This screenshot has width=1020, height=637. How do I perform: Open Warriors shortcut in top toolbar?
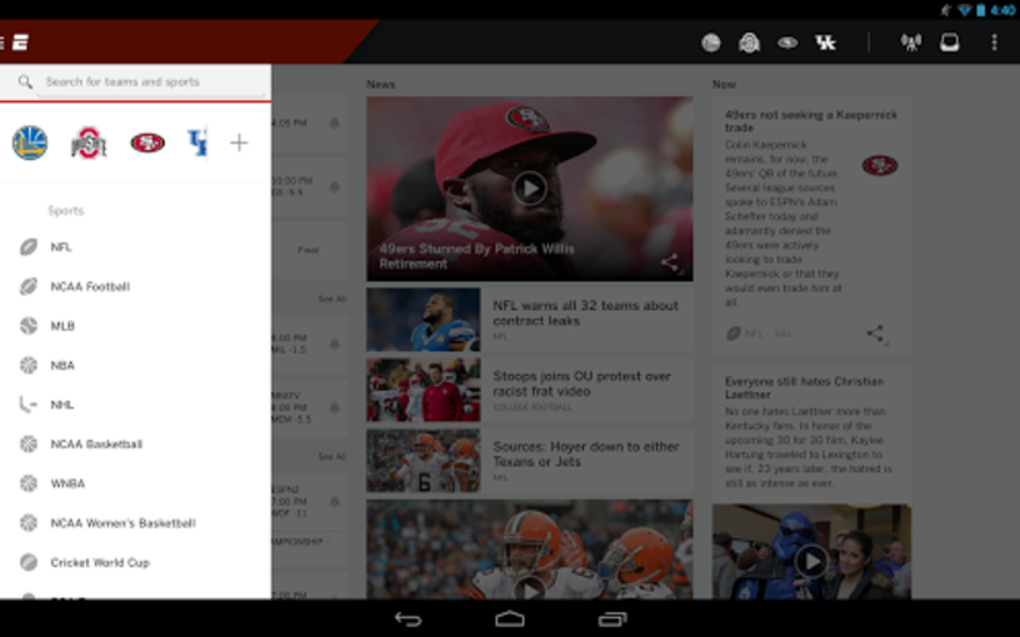pos(711,43)
